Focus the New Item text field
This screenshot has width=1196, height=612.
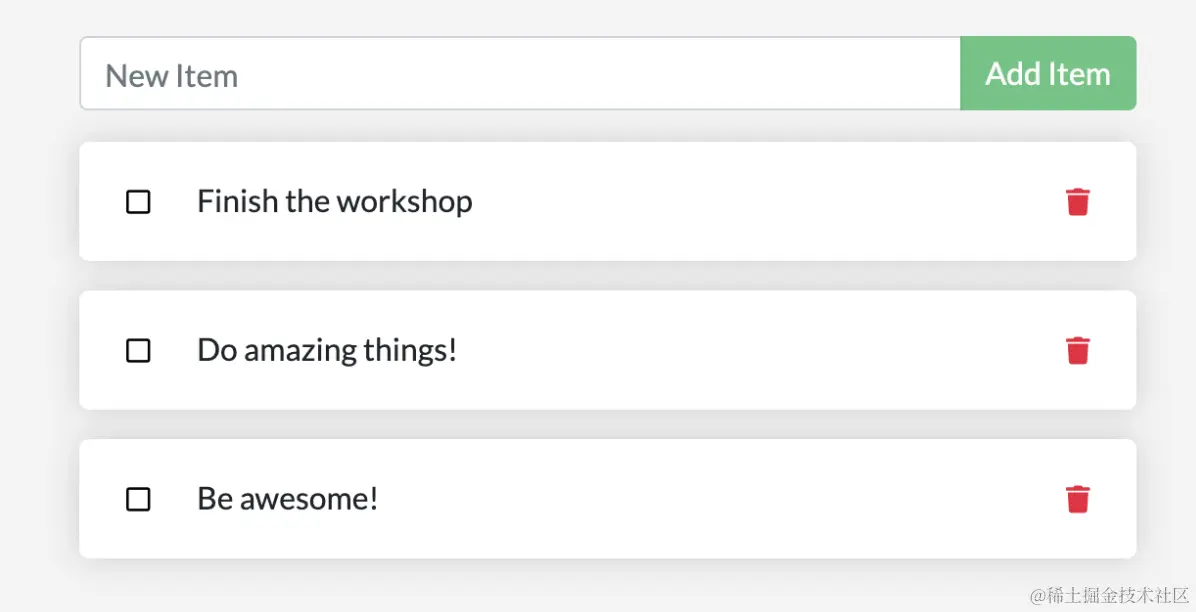click(x=520, y=74)
